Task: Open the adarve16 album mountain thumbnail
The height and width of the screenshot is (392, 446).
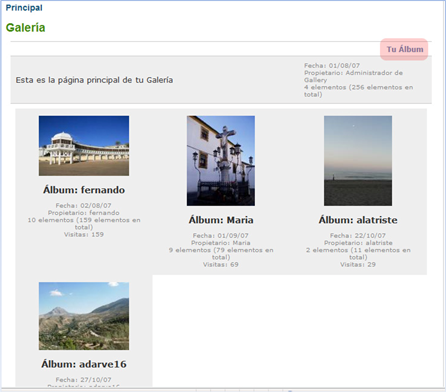Action: coord(84,316)
